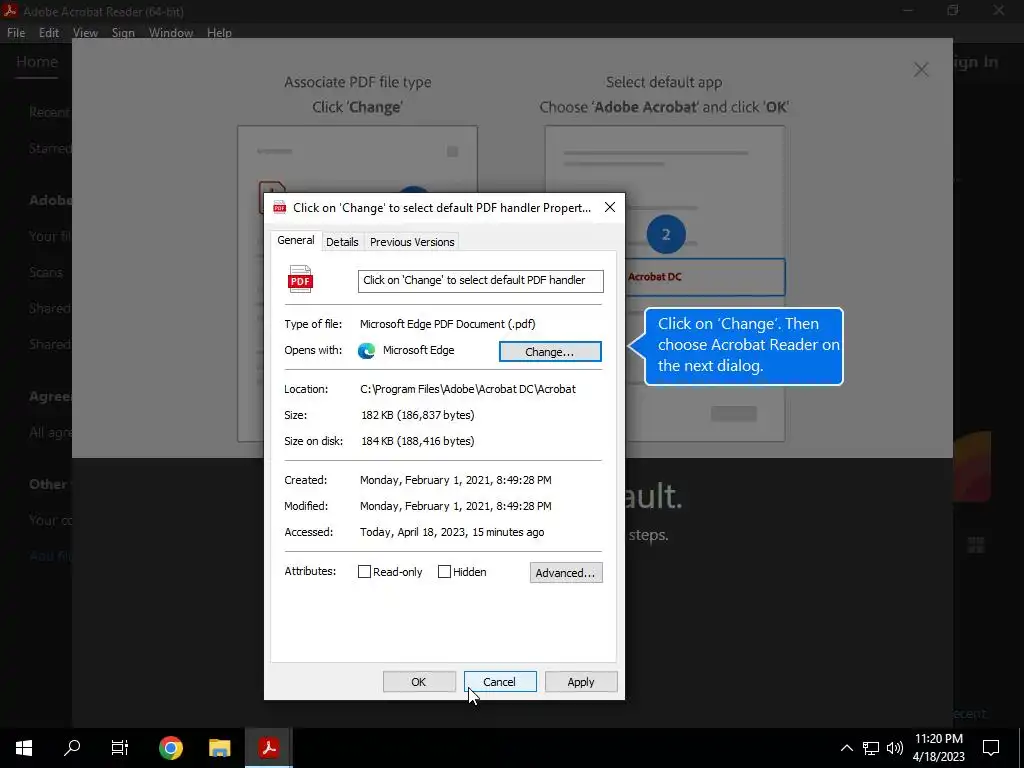Viewport: 1024px width, 768px height.
Task: Click the network icon in system tray
Action: pos(871,748)
